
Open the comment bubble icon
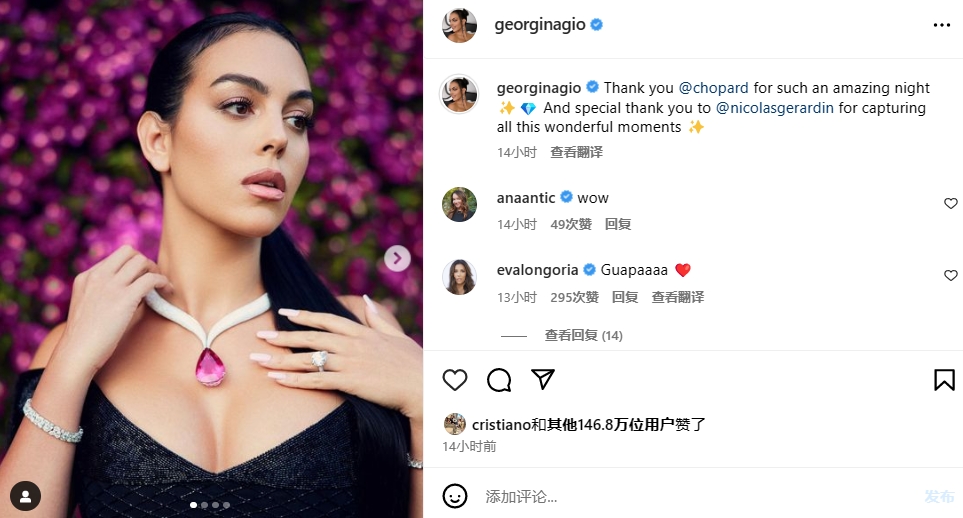(x=499, y=380)
